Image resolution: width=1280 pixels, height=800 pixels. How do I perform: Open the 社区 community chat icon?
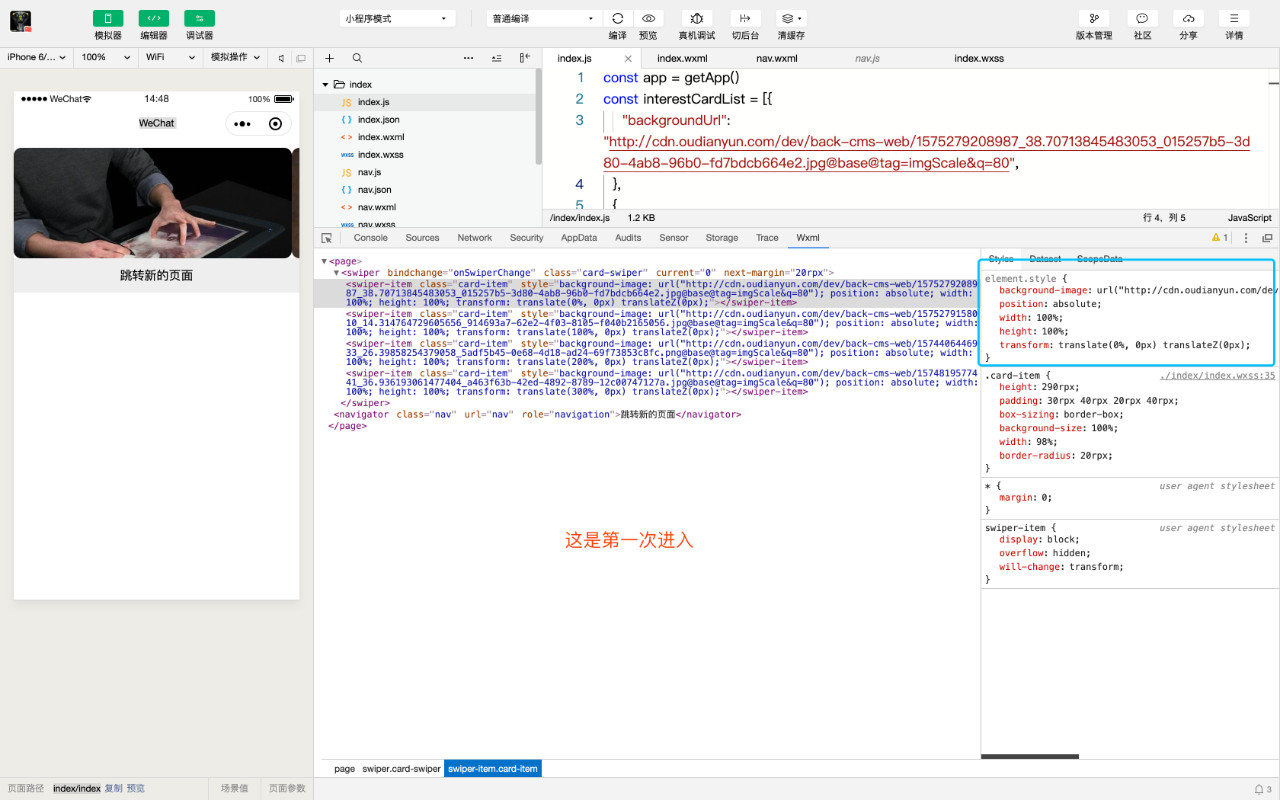[1142, 18]
